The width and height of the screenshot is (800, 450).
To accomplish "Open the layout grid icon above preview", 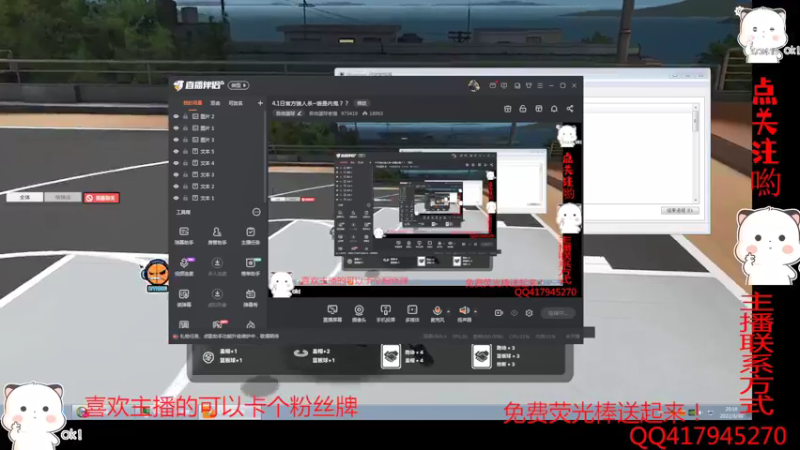I will point(538,109).
